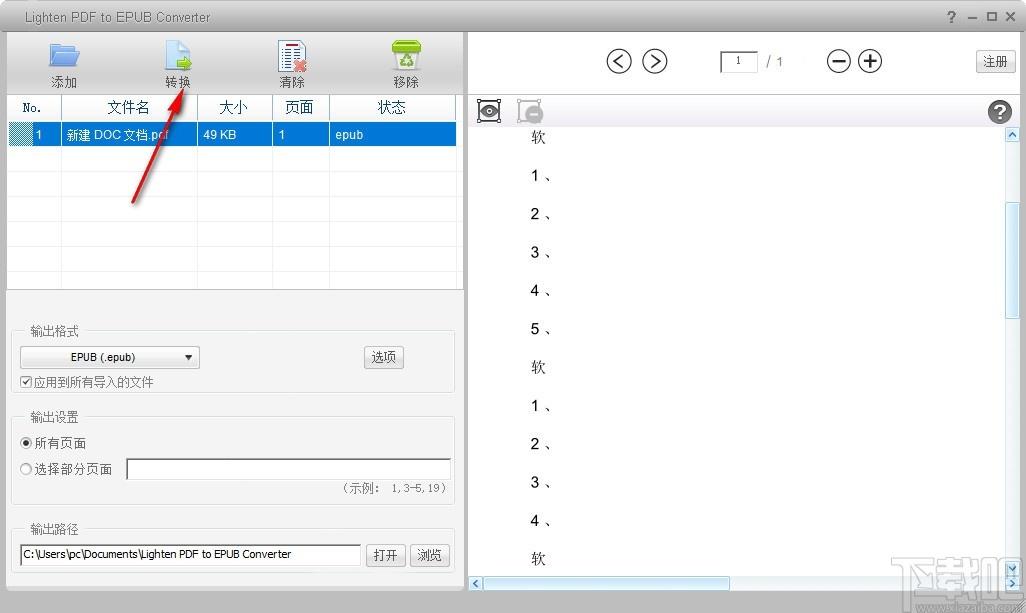Open the 选项 options button
Screen dimensions: 1026x613
coord(383,357)
